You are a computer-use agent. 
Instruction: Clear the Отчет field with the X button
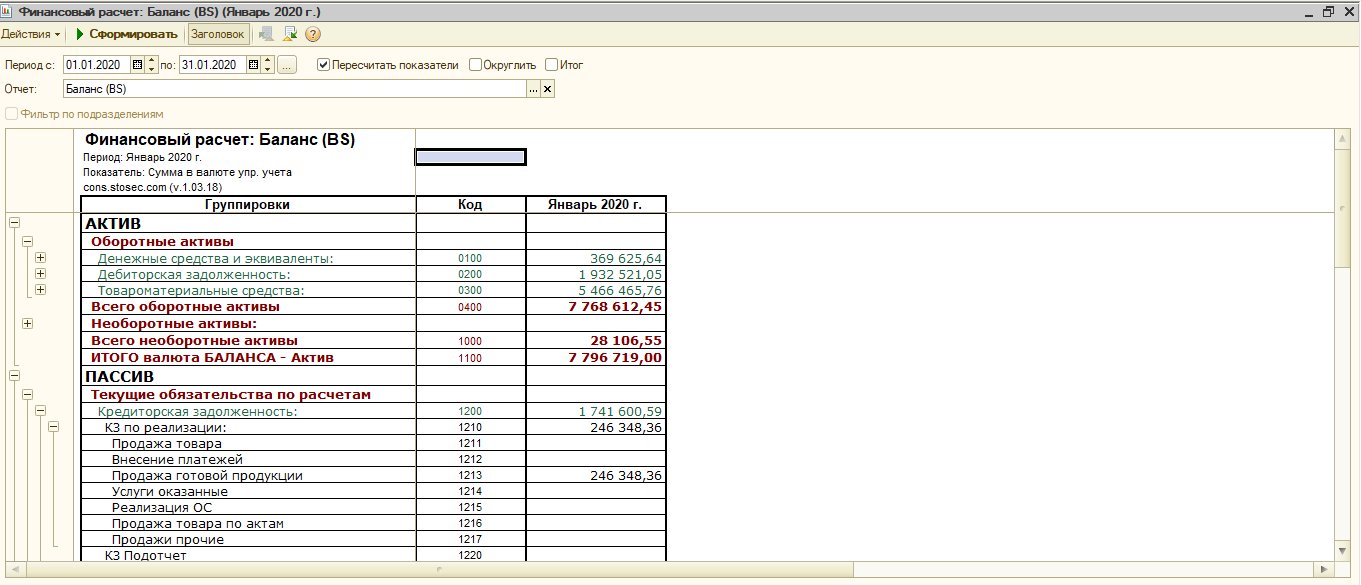pyautogui.click(x=547, y=89)
